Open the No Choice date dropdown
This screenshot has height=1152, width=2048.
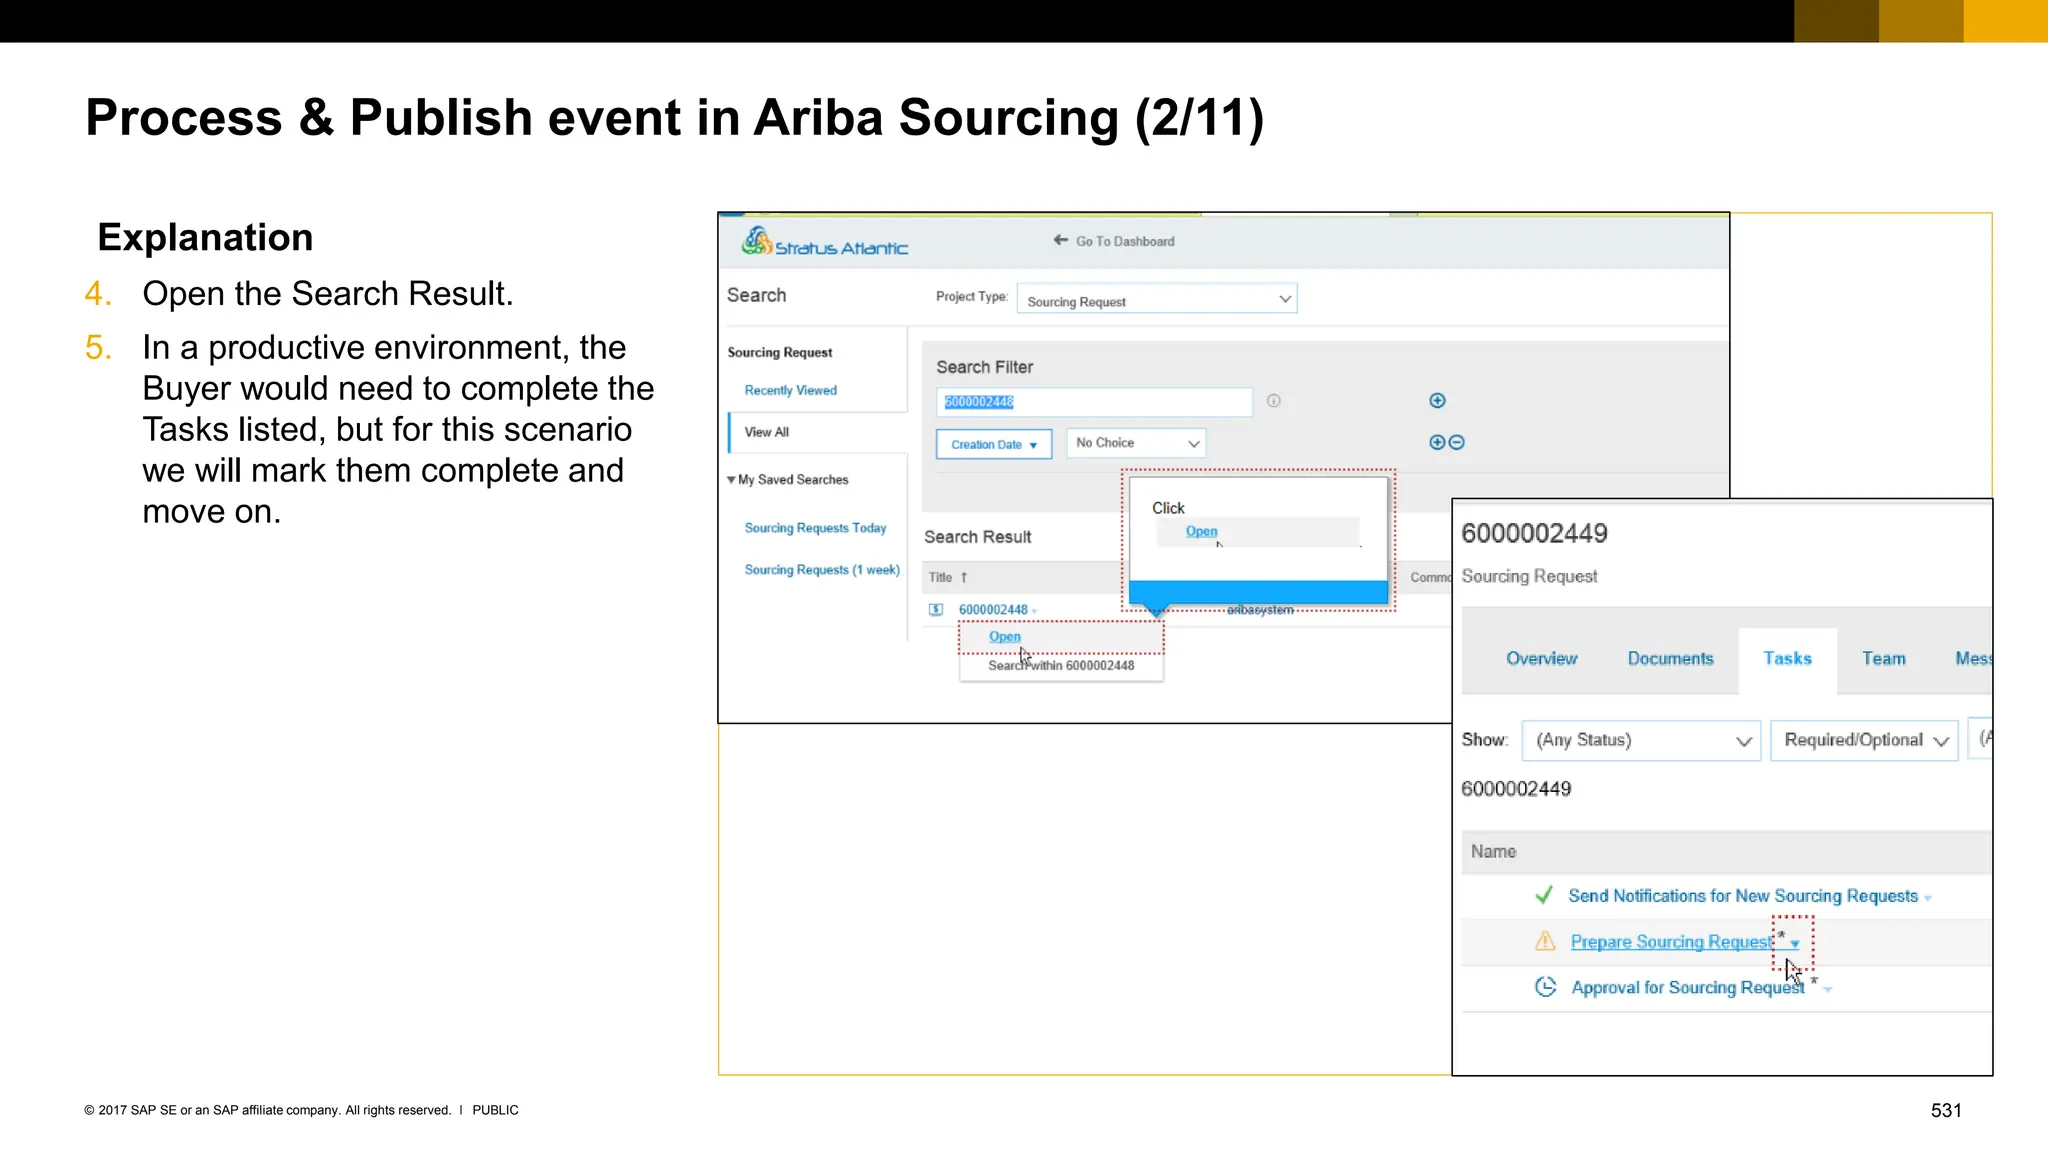[1136, 443]
